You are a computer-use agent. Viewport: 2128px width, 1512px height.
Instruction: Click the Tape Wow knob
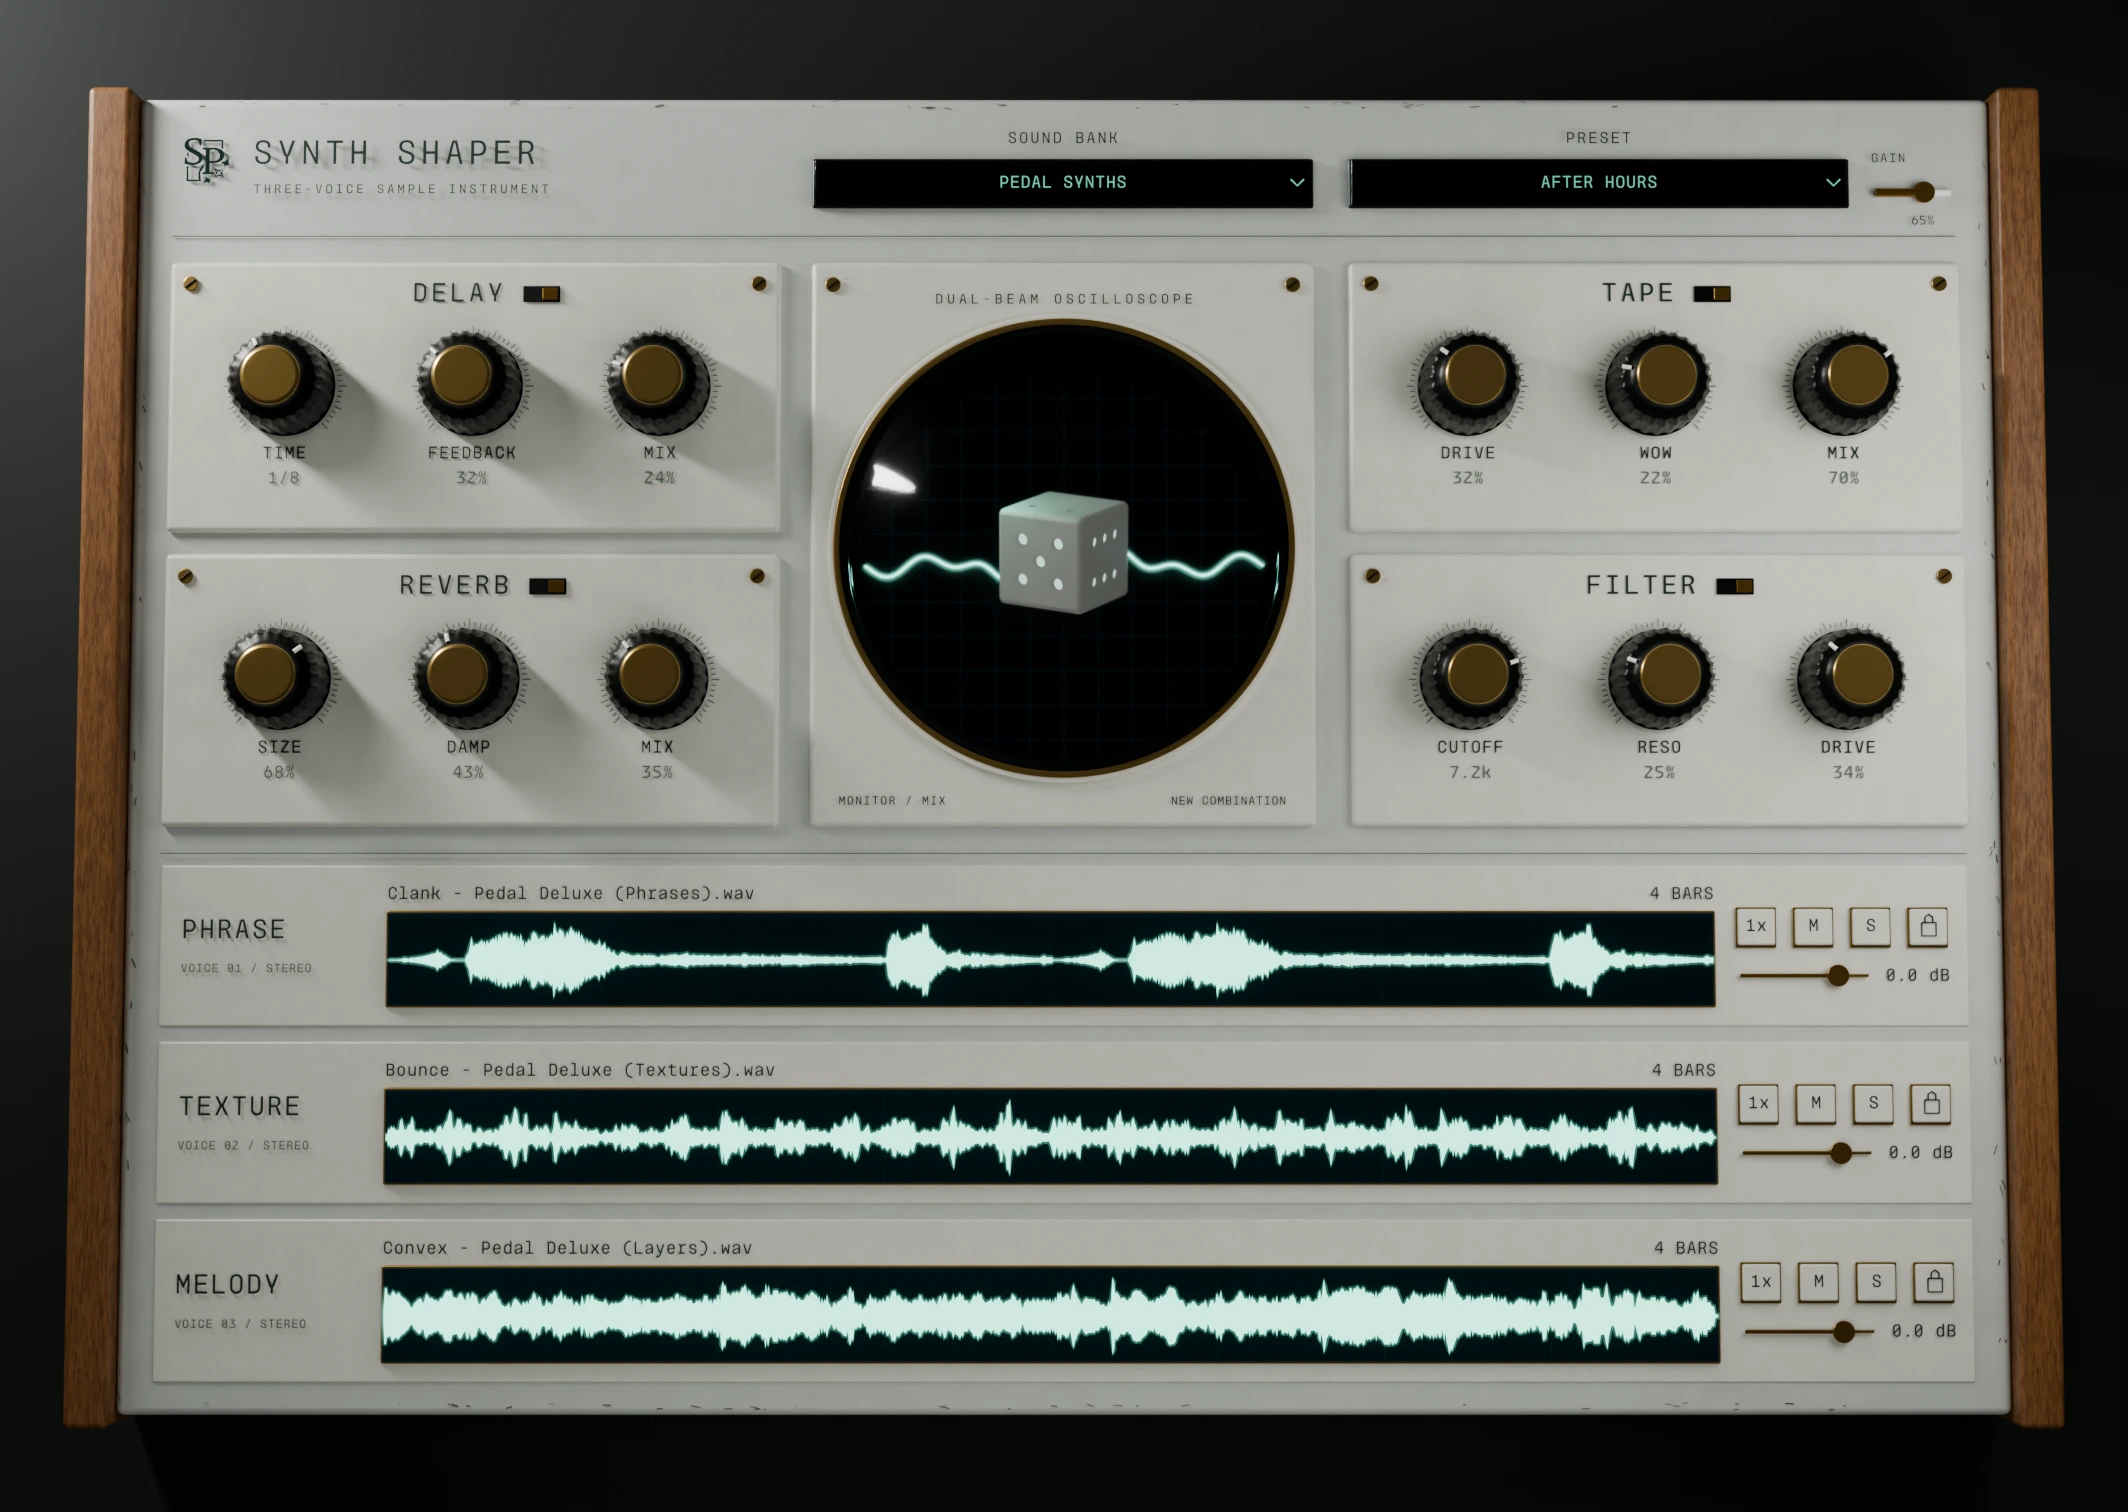(x=1657, y=383)
